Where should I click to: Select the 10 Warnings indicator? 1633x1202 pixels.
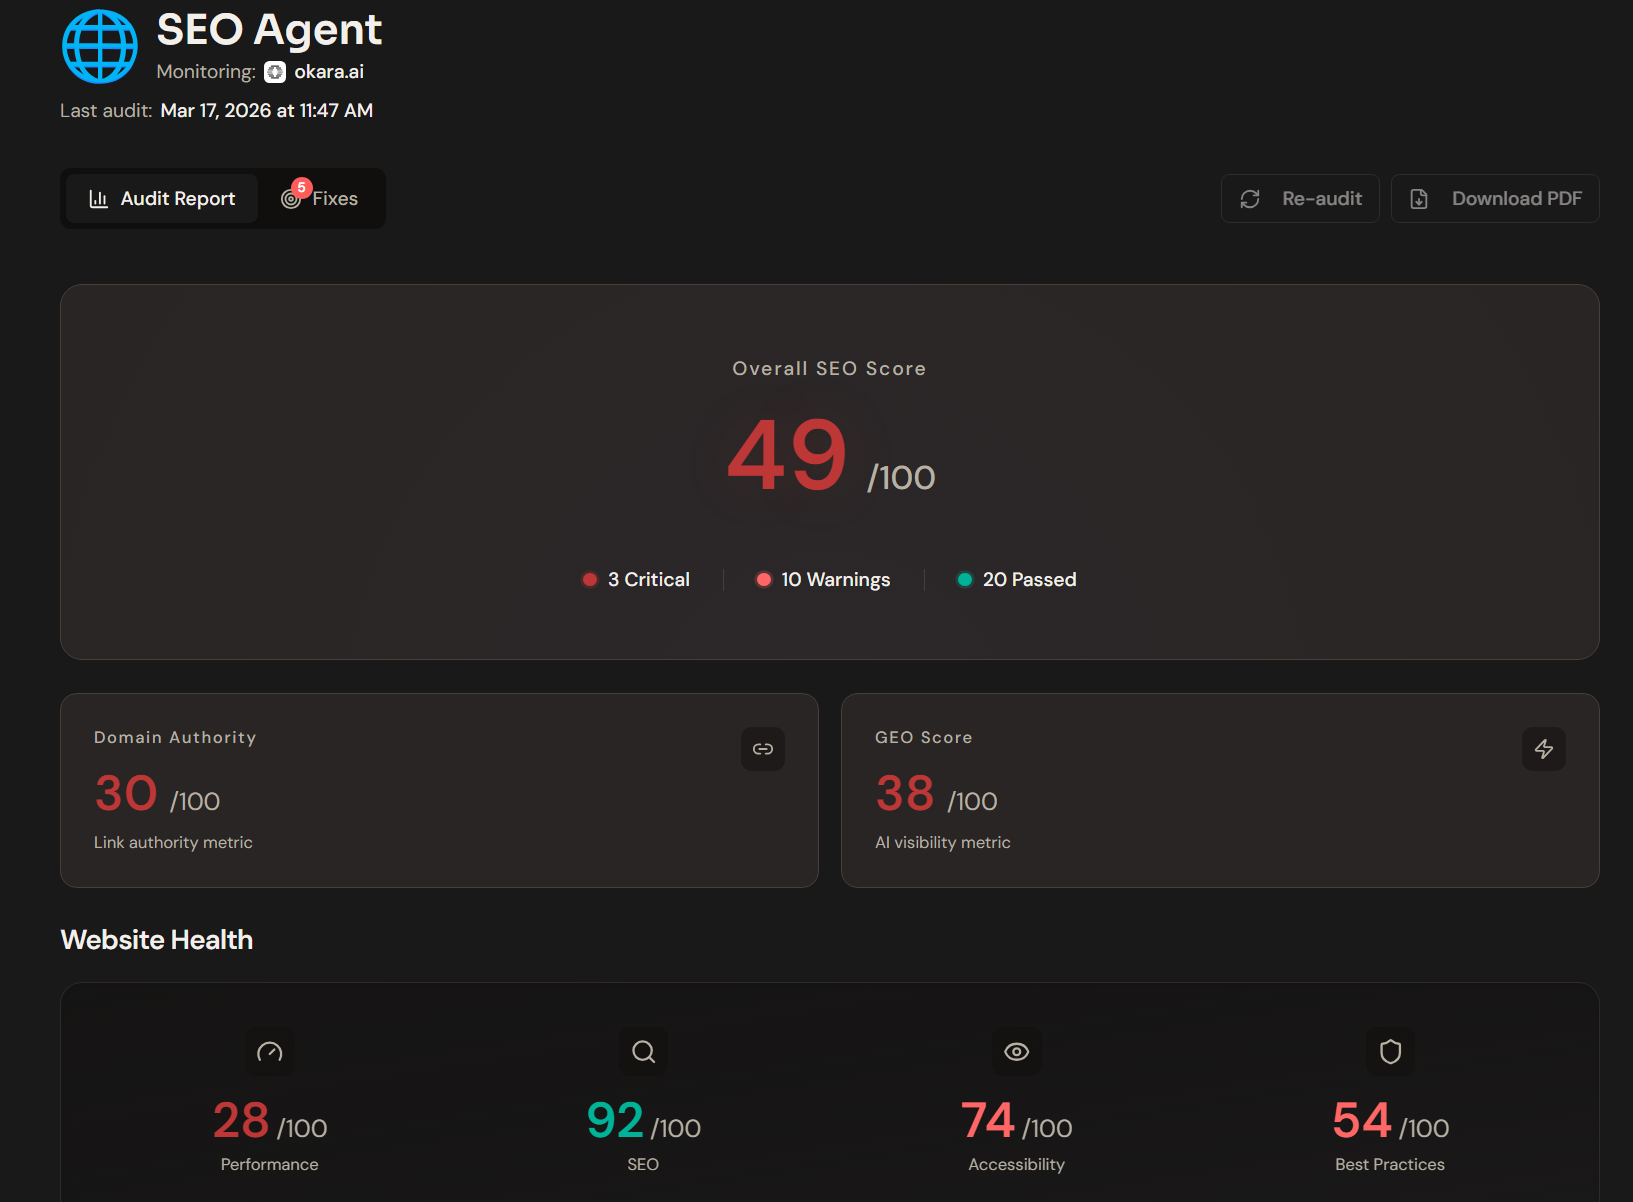pyautogui.click(x=823, y=580)
